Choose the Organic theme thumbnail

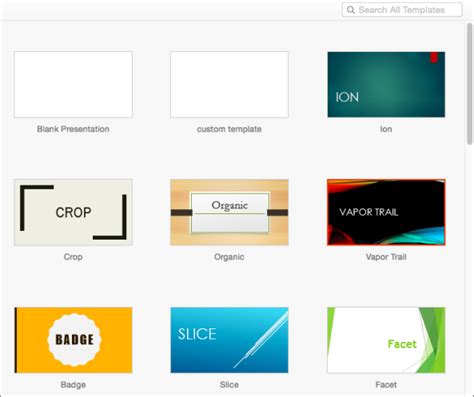point(229,212)
